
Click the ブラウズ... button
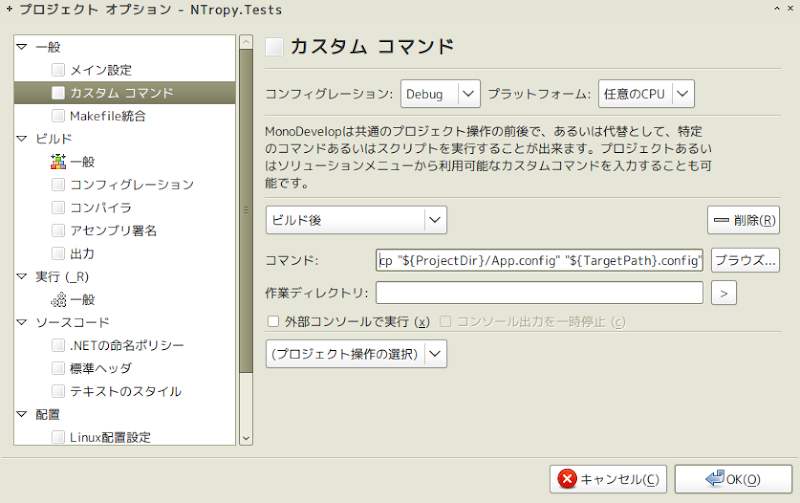point(745,260)
